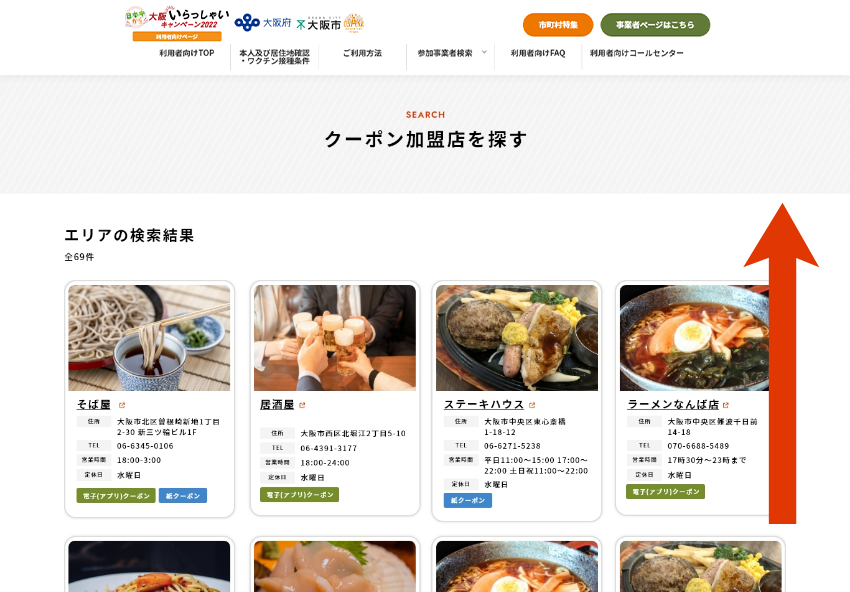Open external link icon beside そば屋
This screenshot has height=592, width=850.
click(x=122, y=405)
